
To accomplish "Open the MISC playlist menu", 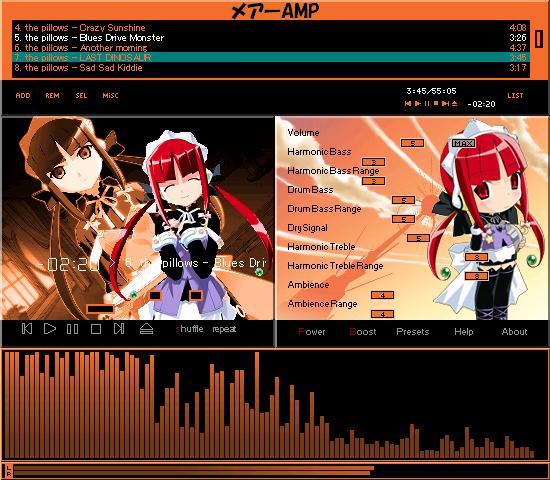I will pos(110,95).
